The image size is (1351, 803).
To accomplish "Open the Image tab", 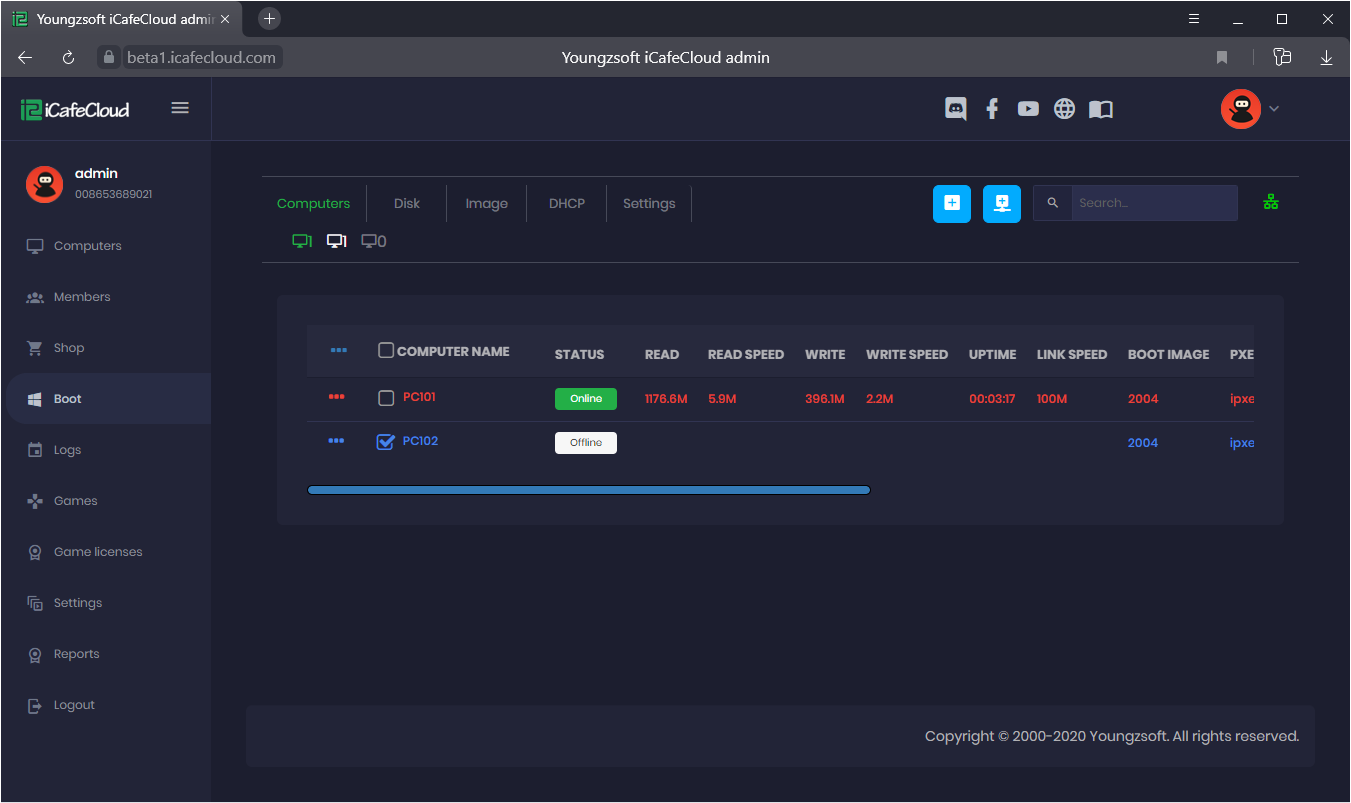I will tap(486, 203).
